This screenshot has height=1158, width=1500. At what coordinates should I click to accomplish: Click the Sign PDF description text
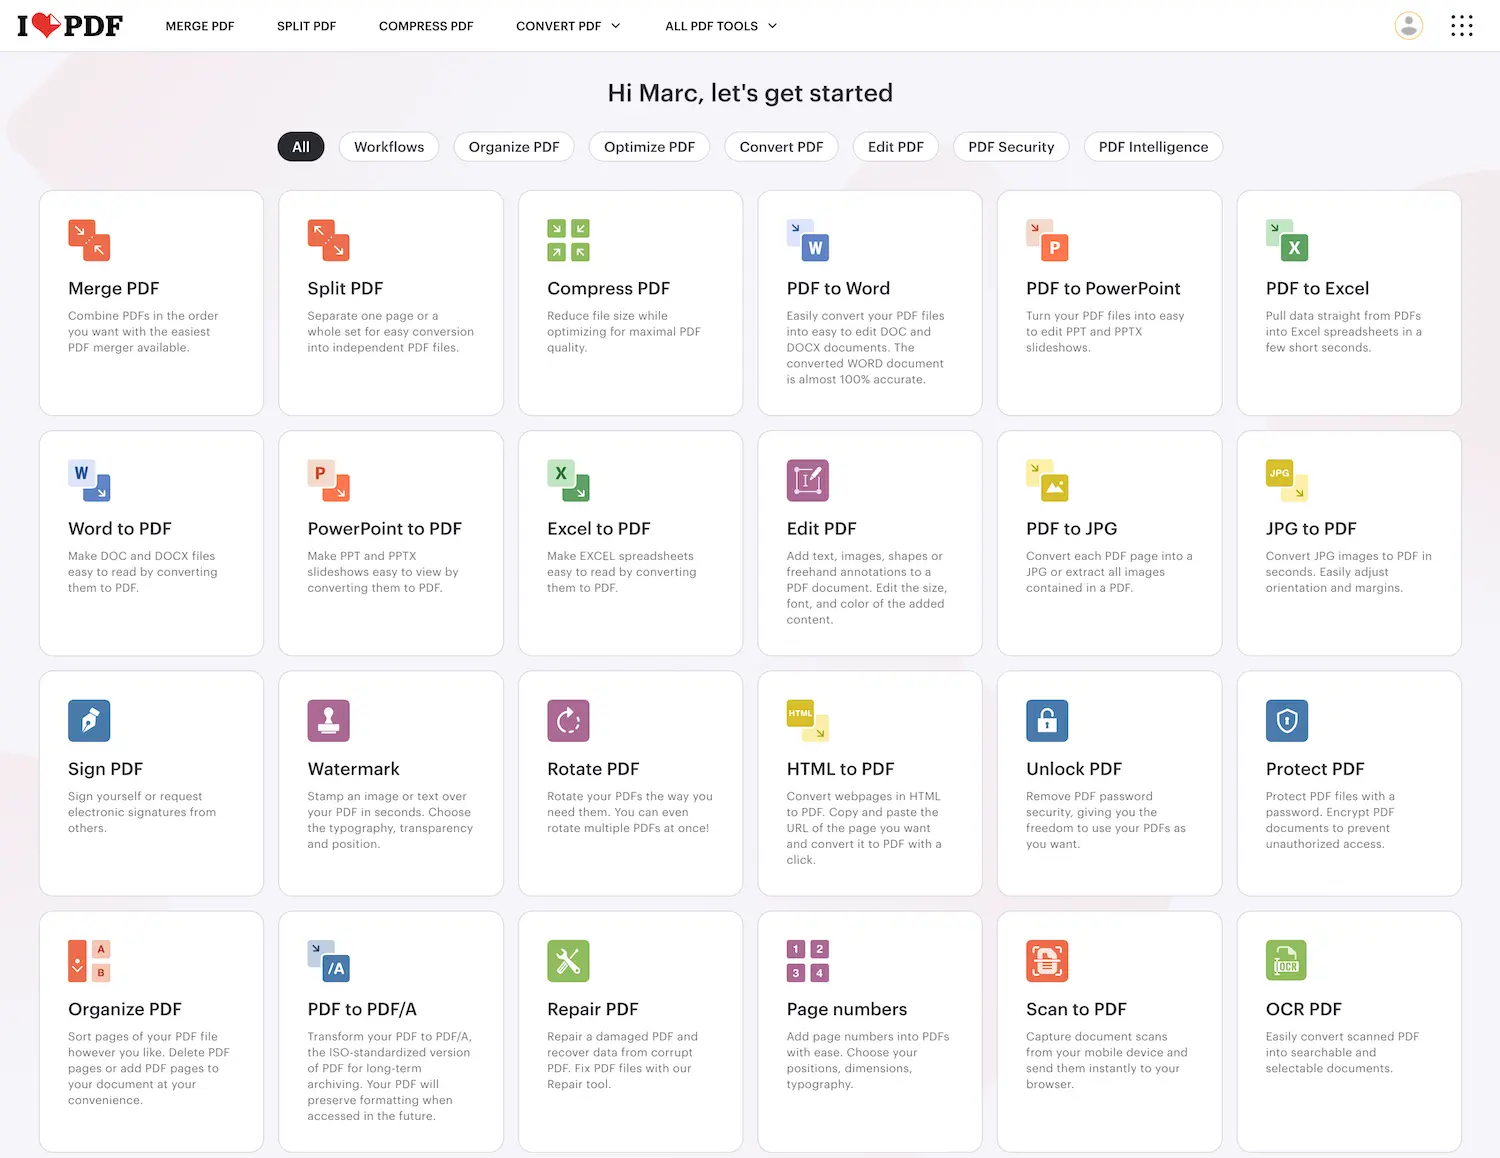(x=142, y=812)
